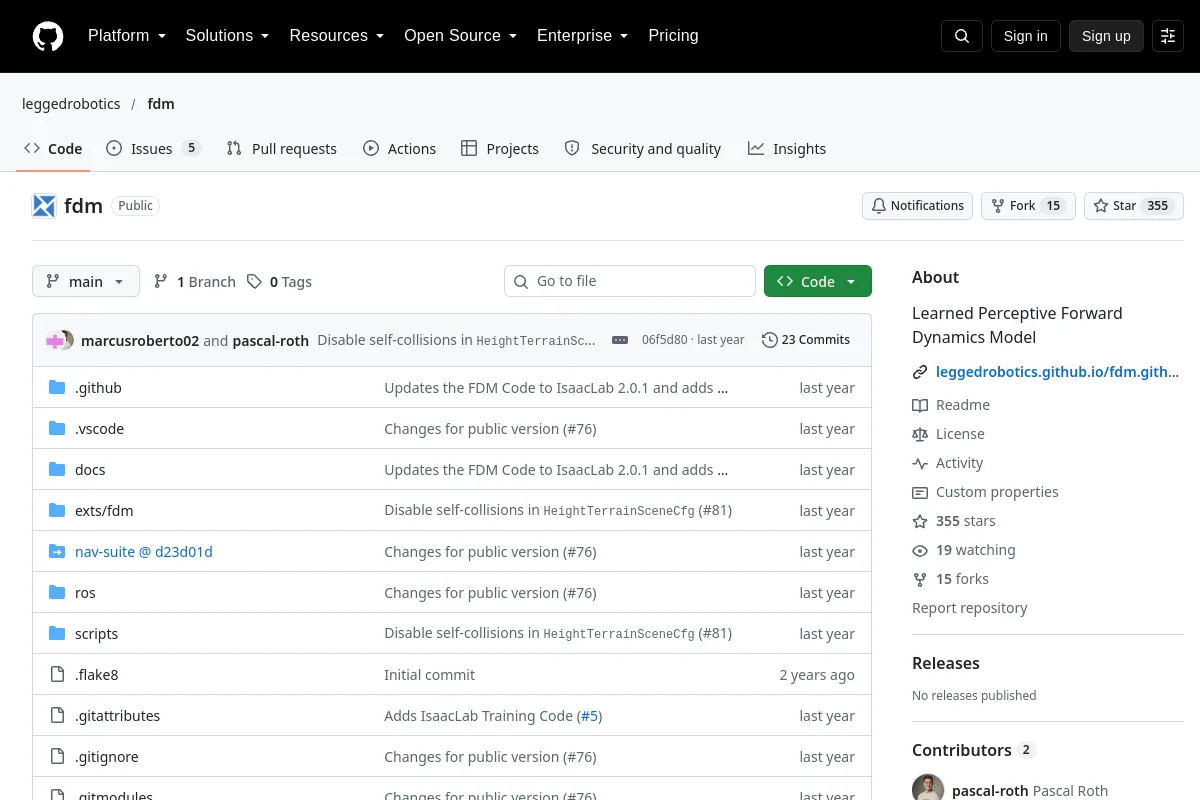Open the leggedrobotics organization link
Image resolution: width=1200 pixels, height=800 pixels.
click(71, 104)
